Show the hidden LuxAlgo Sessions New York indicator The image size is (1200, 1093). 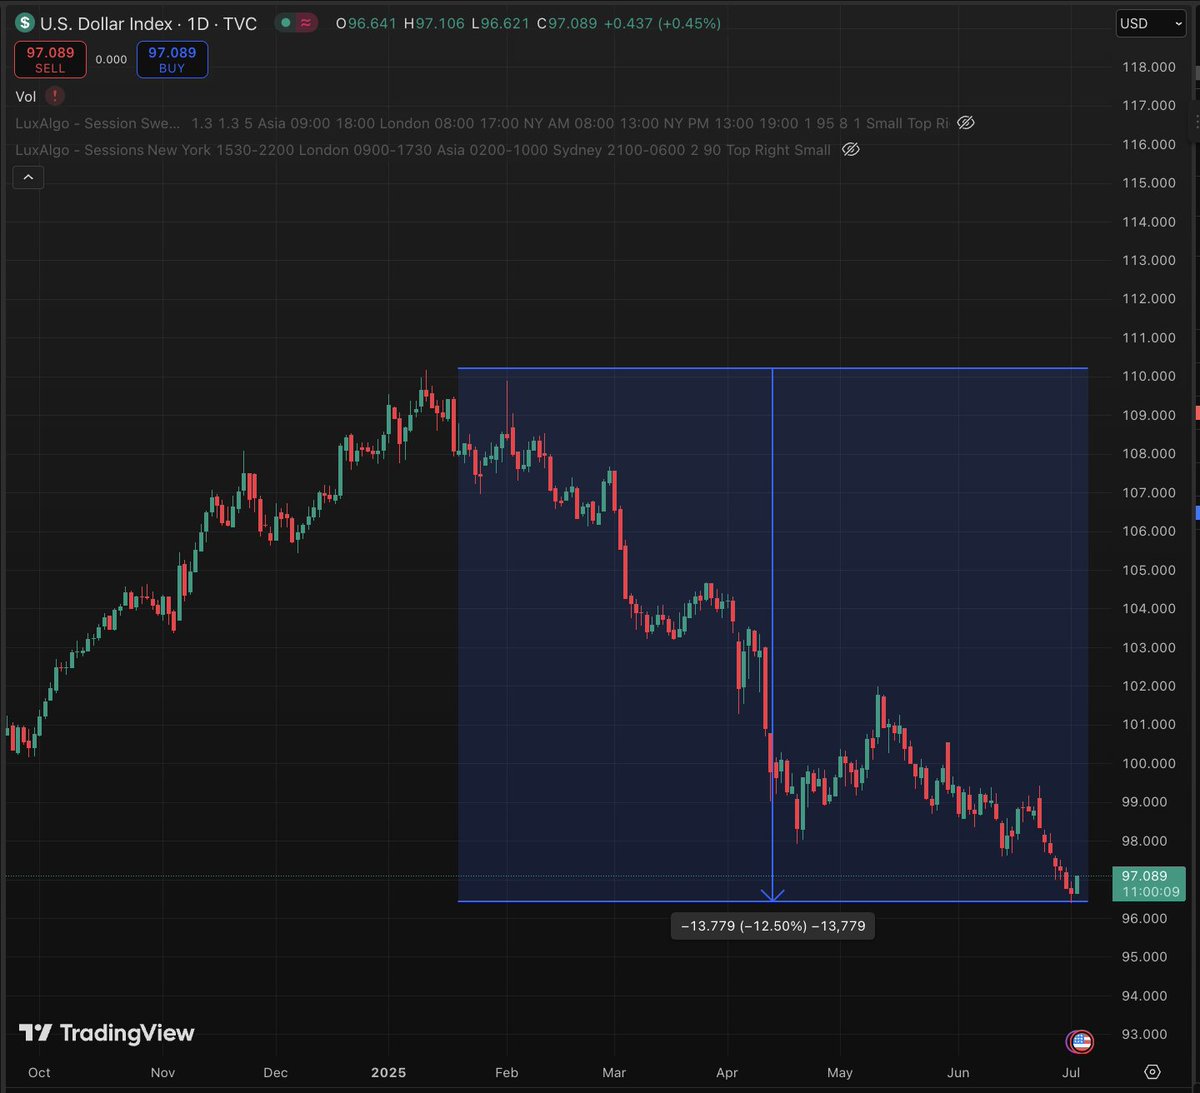850,150
